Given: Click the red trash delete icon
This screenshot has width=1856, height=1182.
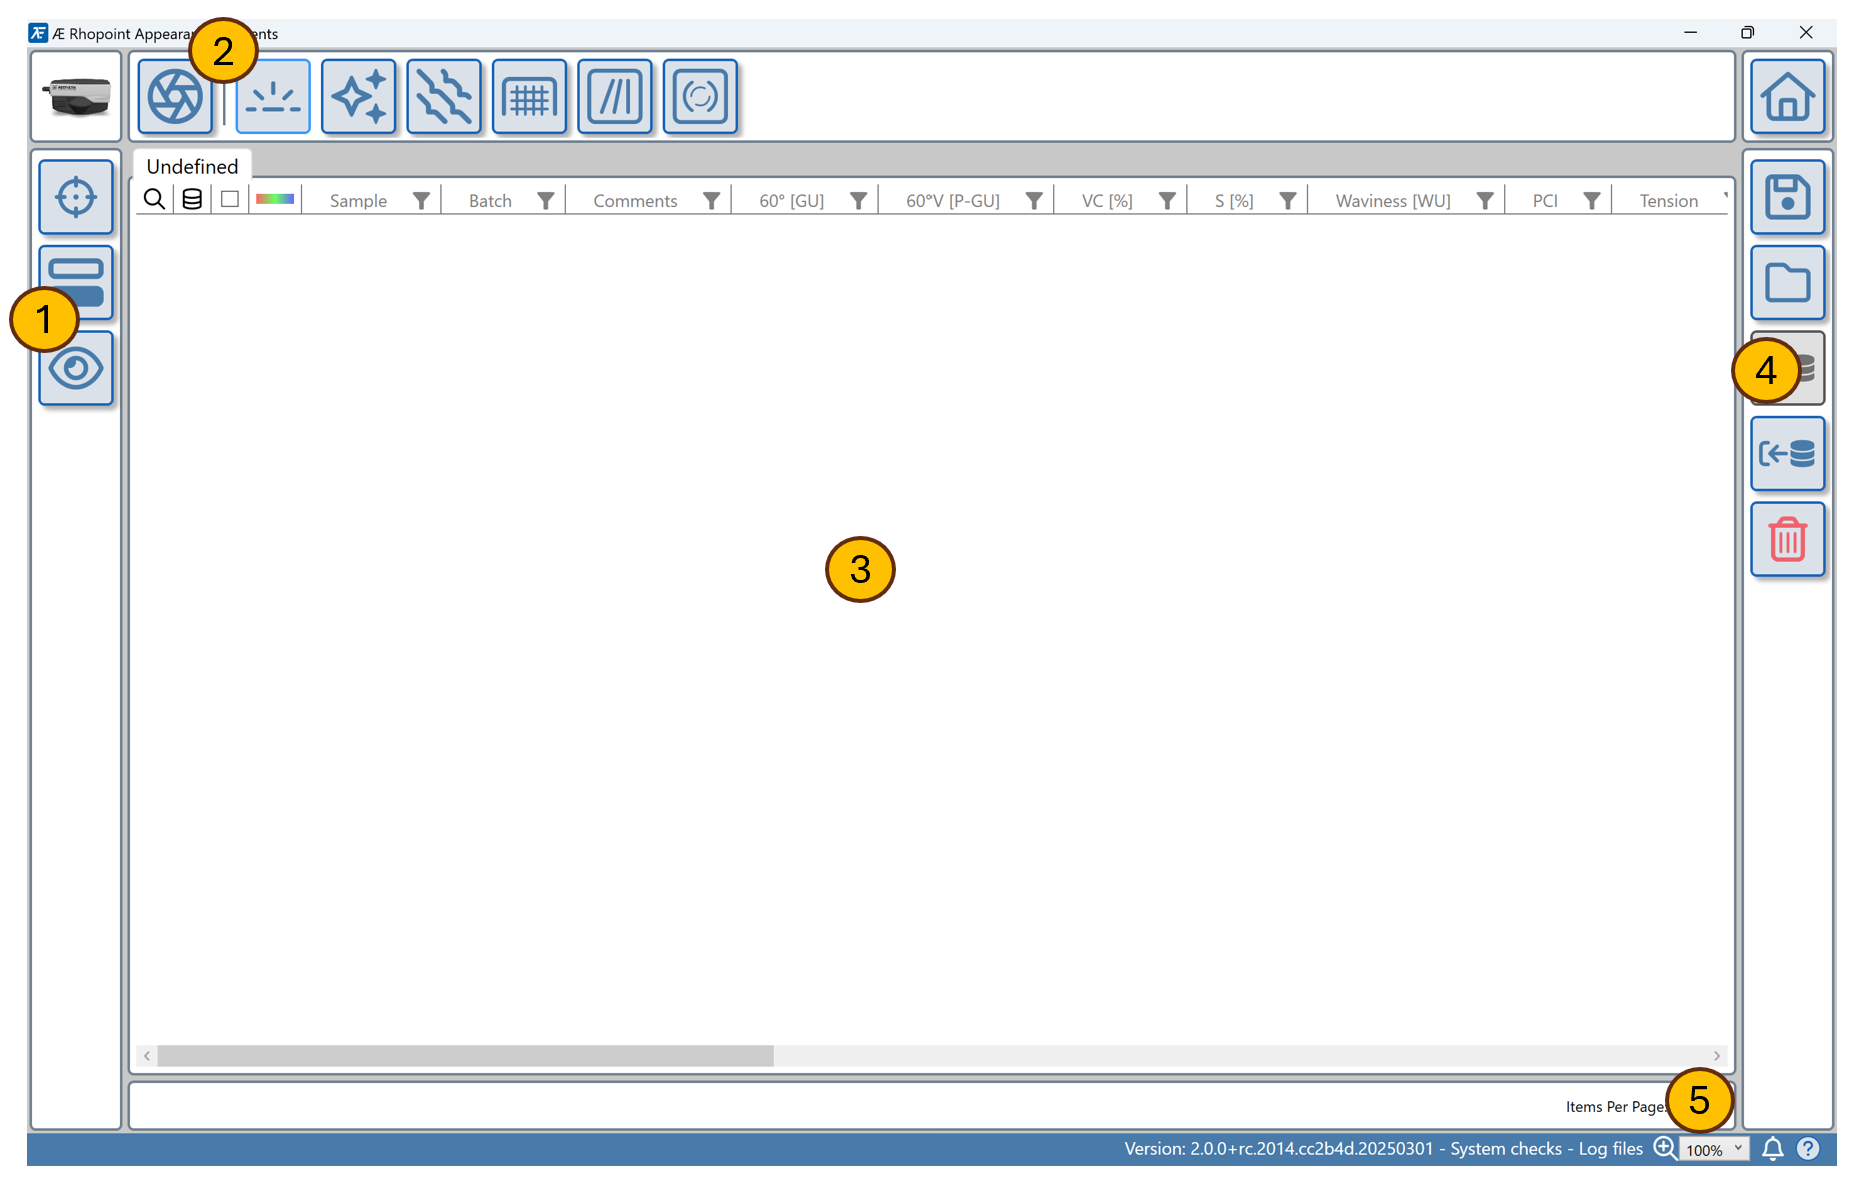Looking at the screenshot, I should (1787, 540).
